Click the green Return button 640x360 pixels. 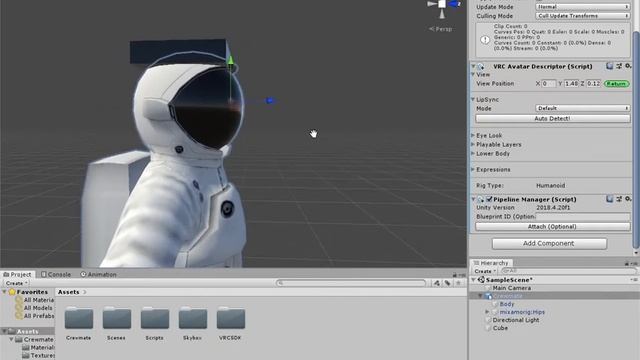[616, 83]
